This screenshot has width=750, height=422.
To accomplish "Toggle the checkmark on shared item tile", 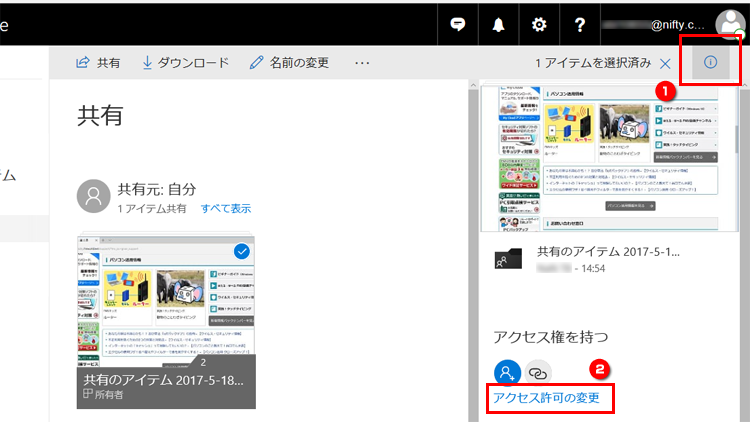I will (242, 251).
